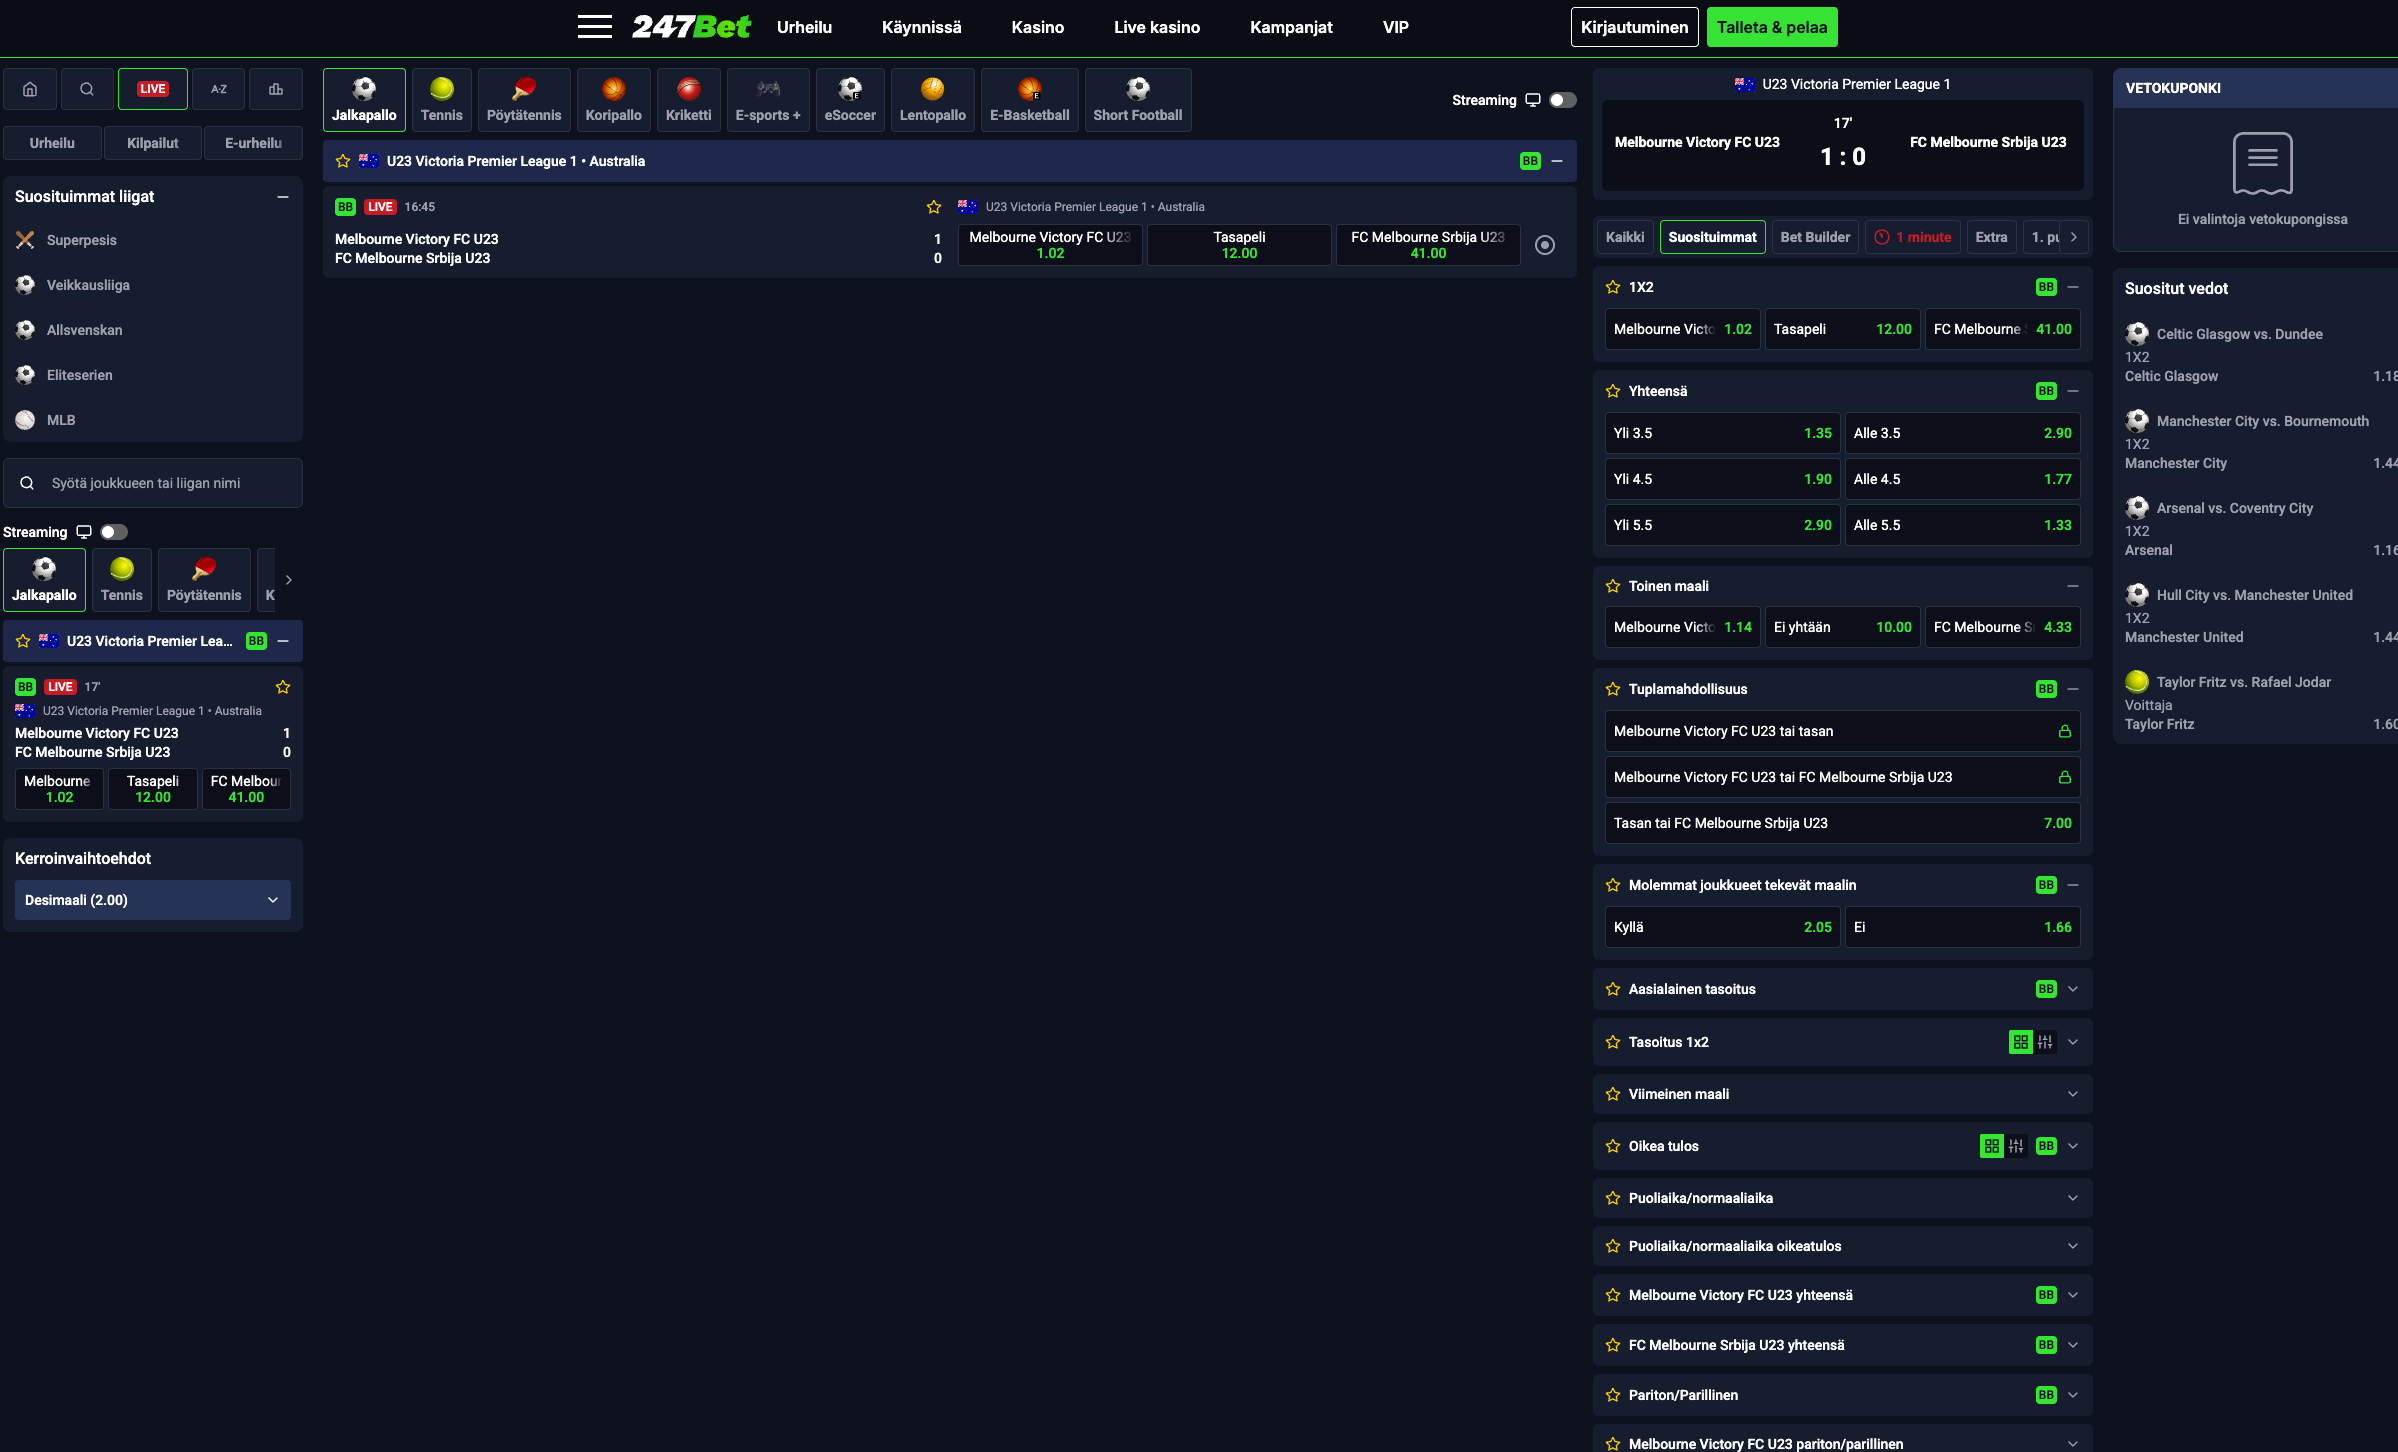Switch to the 1 minute tab

(x=1913, y=237)
